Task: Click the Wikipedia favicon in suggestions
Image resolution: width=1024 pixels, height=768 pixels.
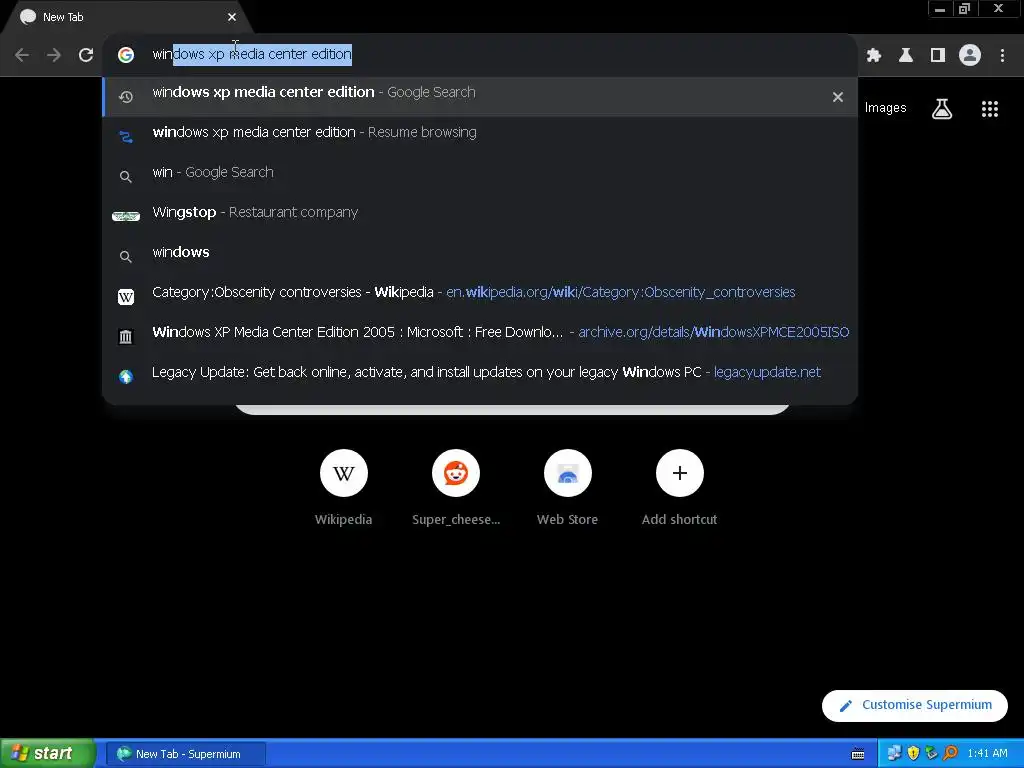Action: tap(126, 297)
